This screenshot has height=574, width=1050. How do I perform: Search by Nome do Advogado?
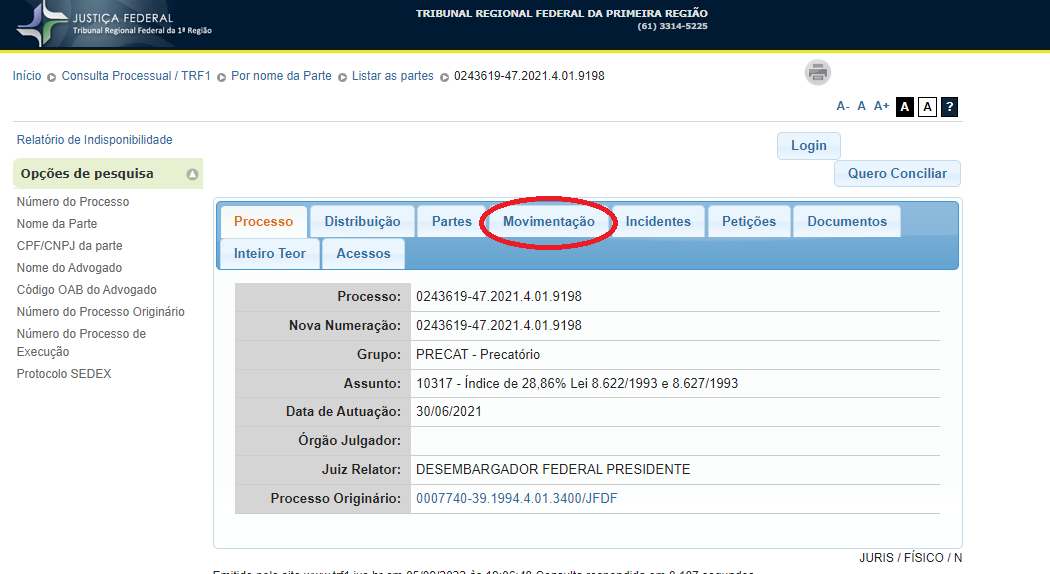pyautogui.click(x=69, y=268)
